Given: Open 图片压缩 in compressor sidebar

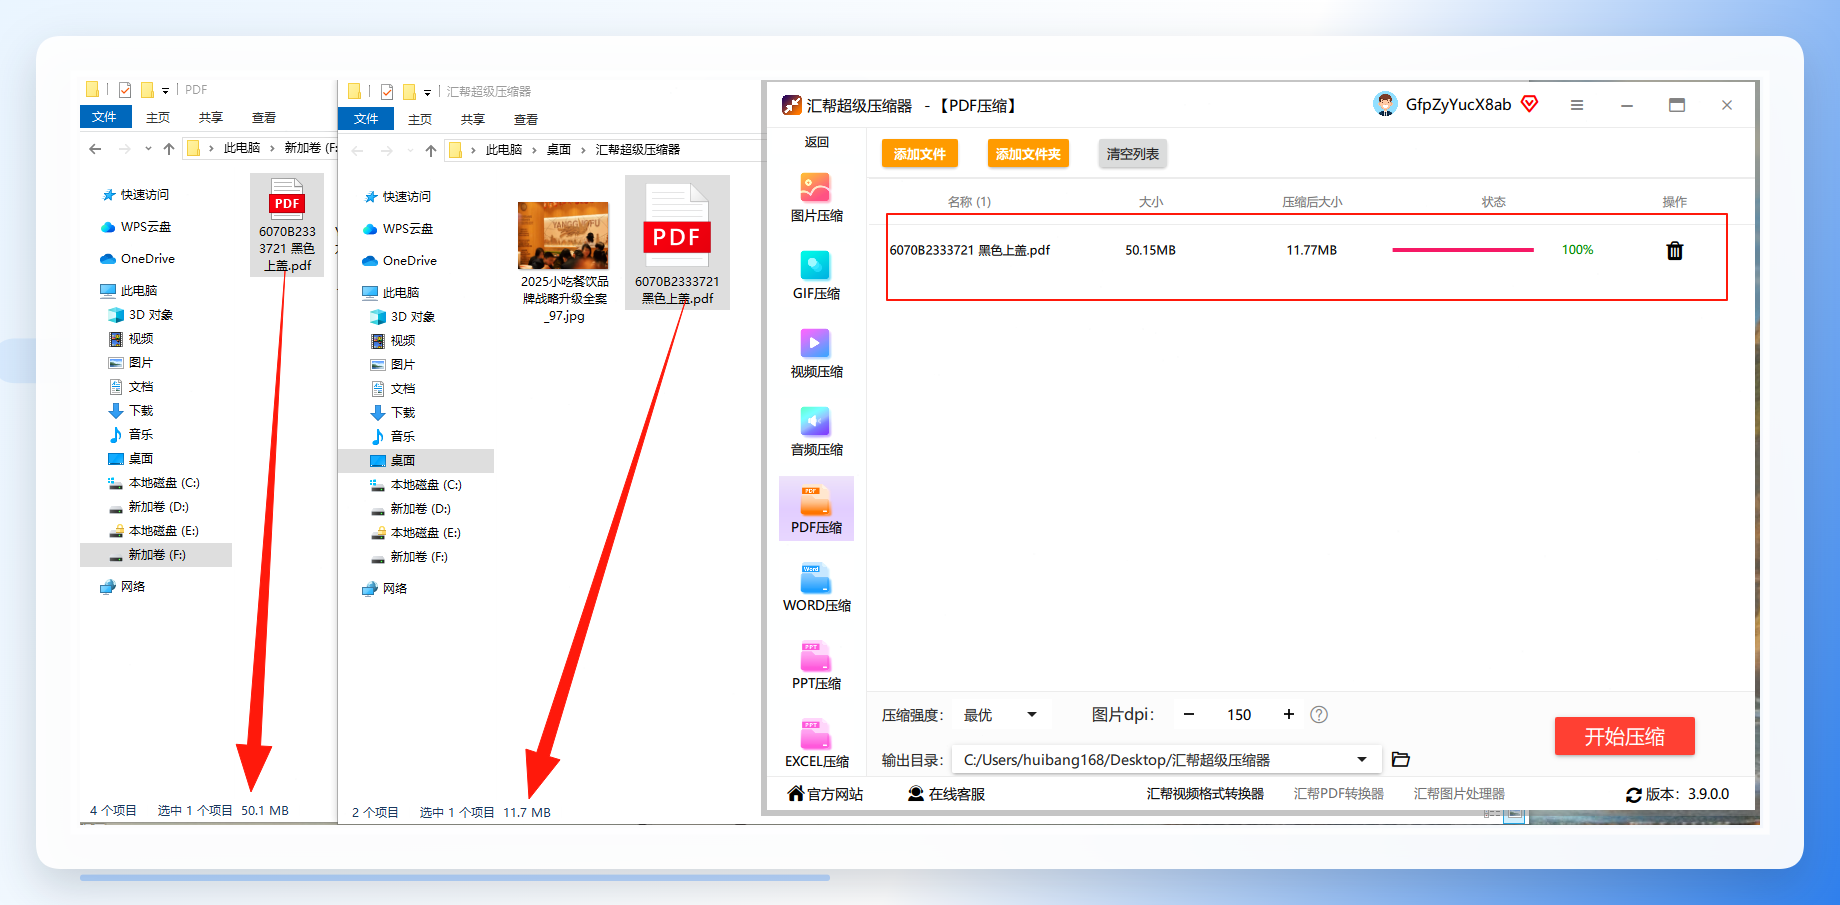Looking at the screenshot, I should [x=816, y=197].
